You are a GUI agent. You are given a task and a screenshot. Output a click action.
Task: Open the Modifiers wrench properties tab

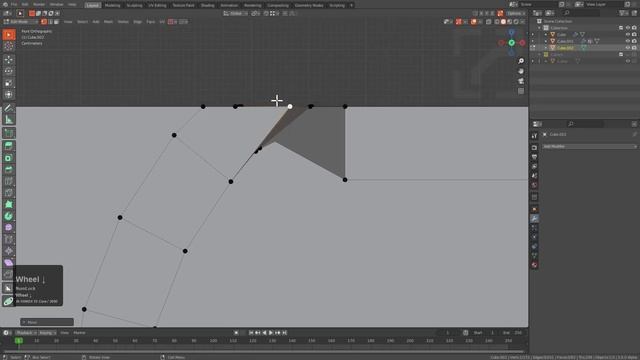tap(534, 219)
